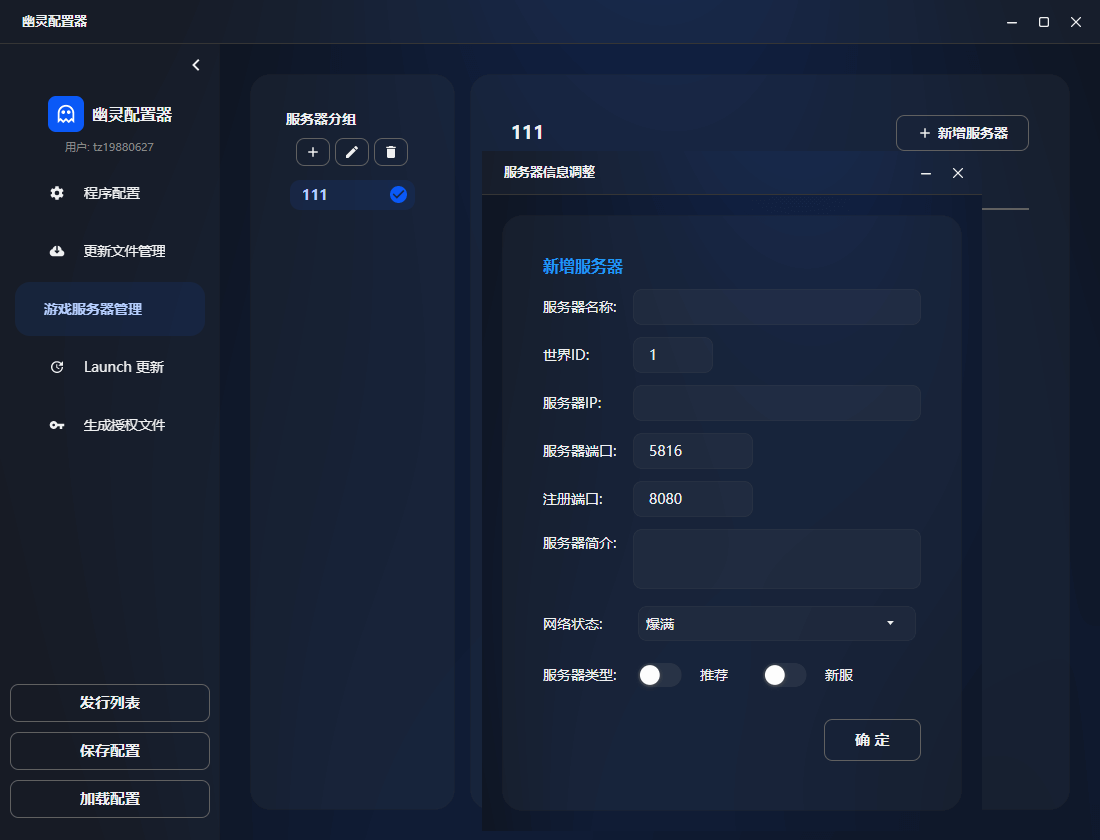Enable the 推荐 server type toggle

tap(659, 675)
